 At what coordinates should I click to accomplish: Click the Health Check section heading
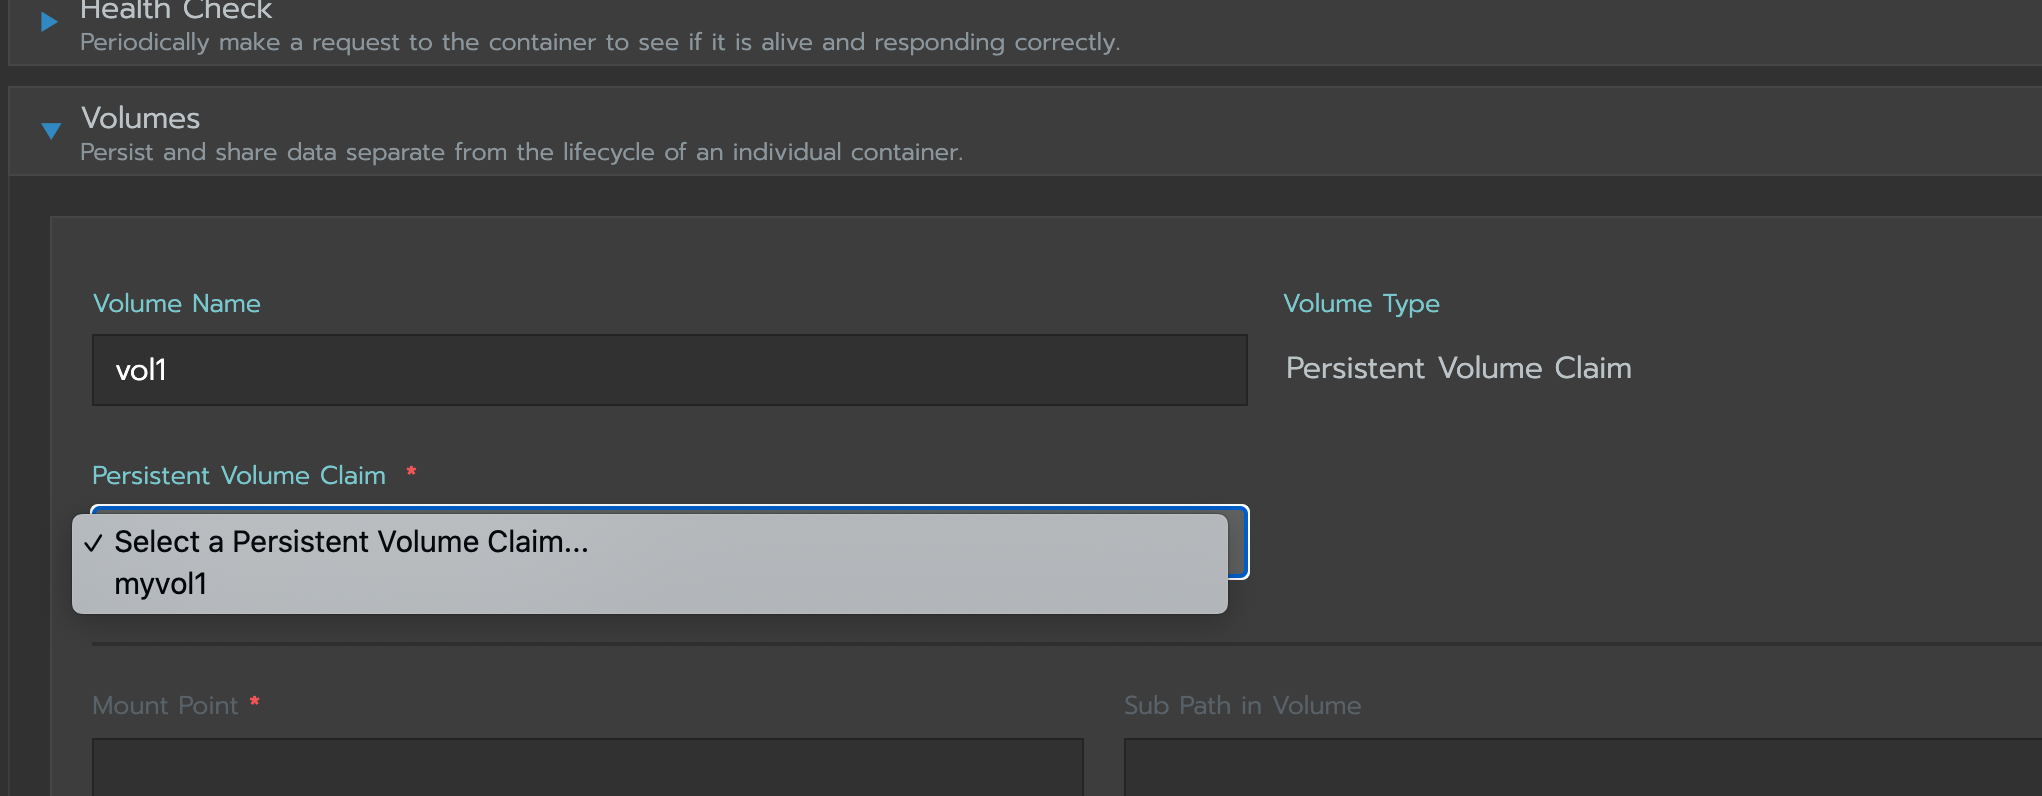176,11
